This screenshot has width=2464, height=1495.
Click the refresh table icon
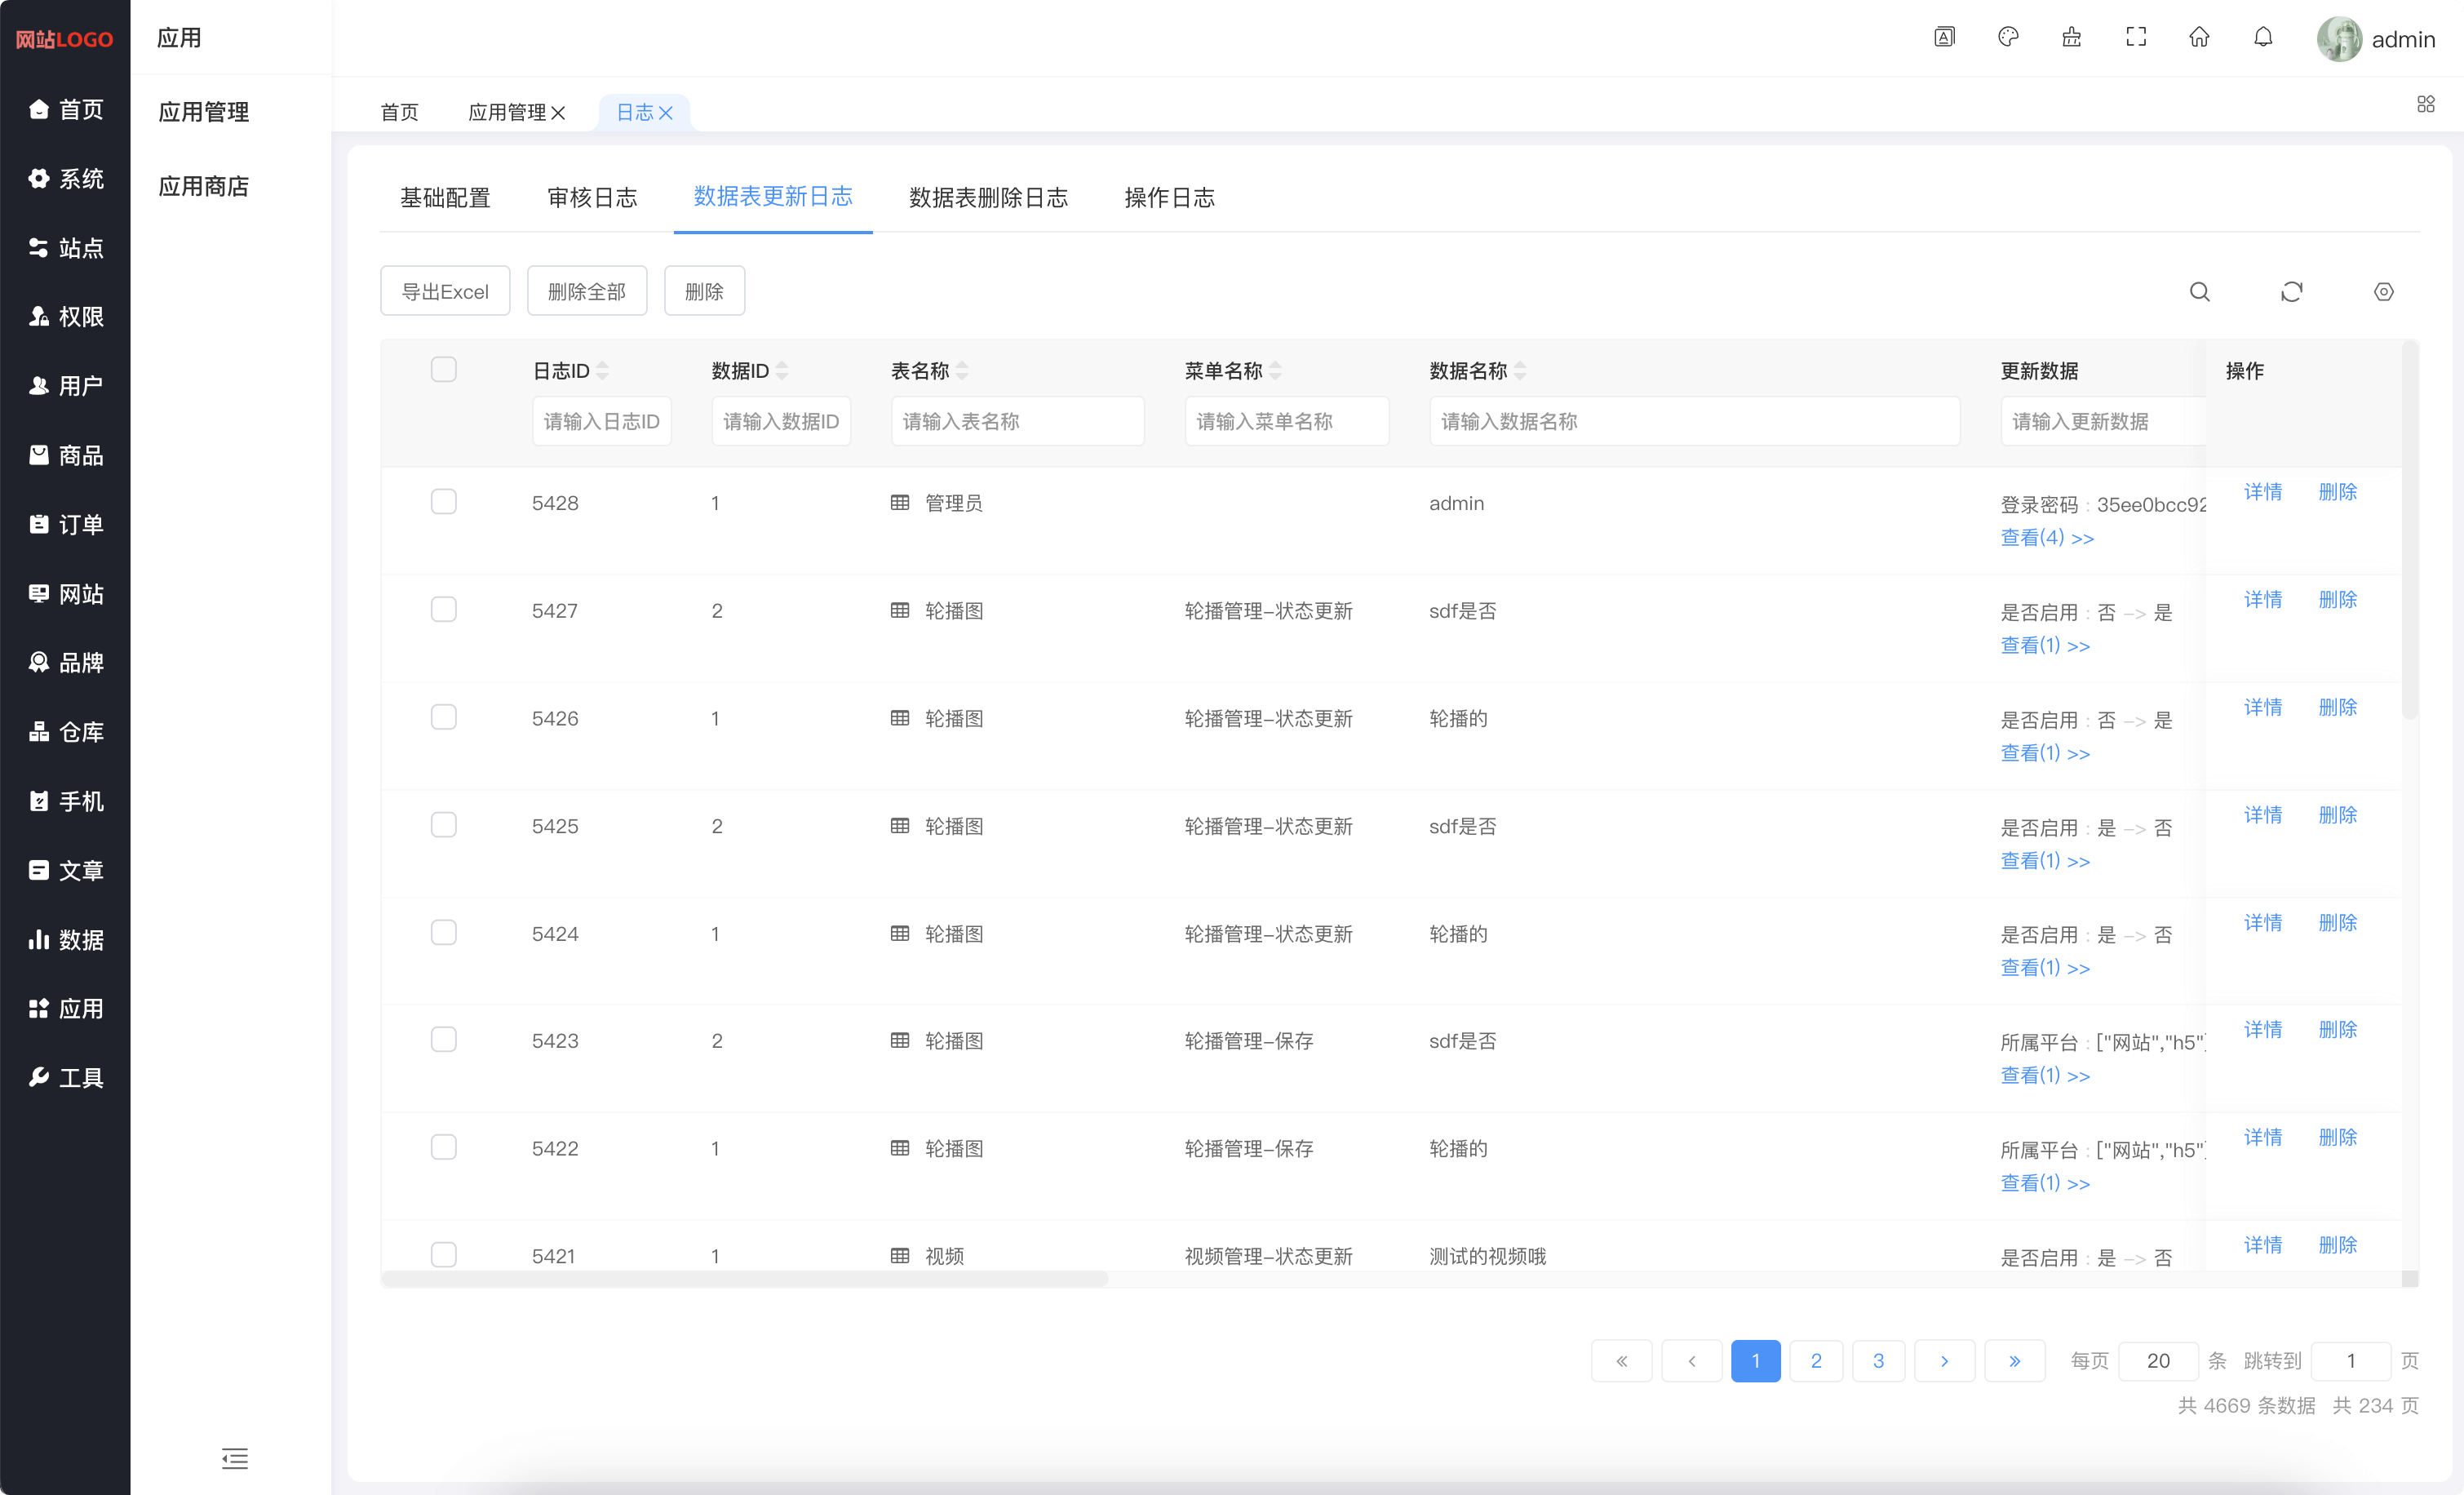coord(2291,291)
